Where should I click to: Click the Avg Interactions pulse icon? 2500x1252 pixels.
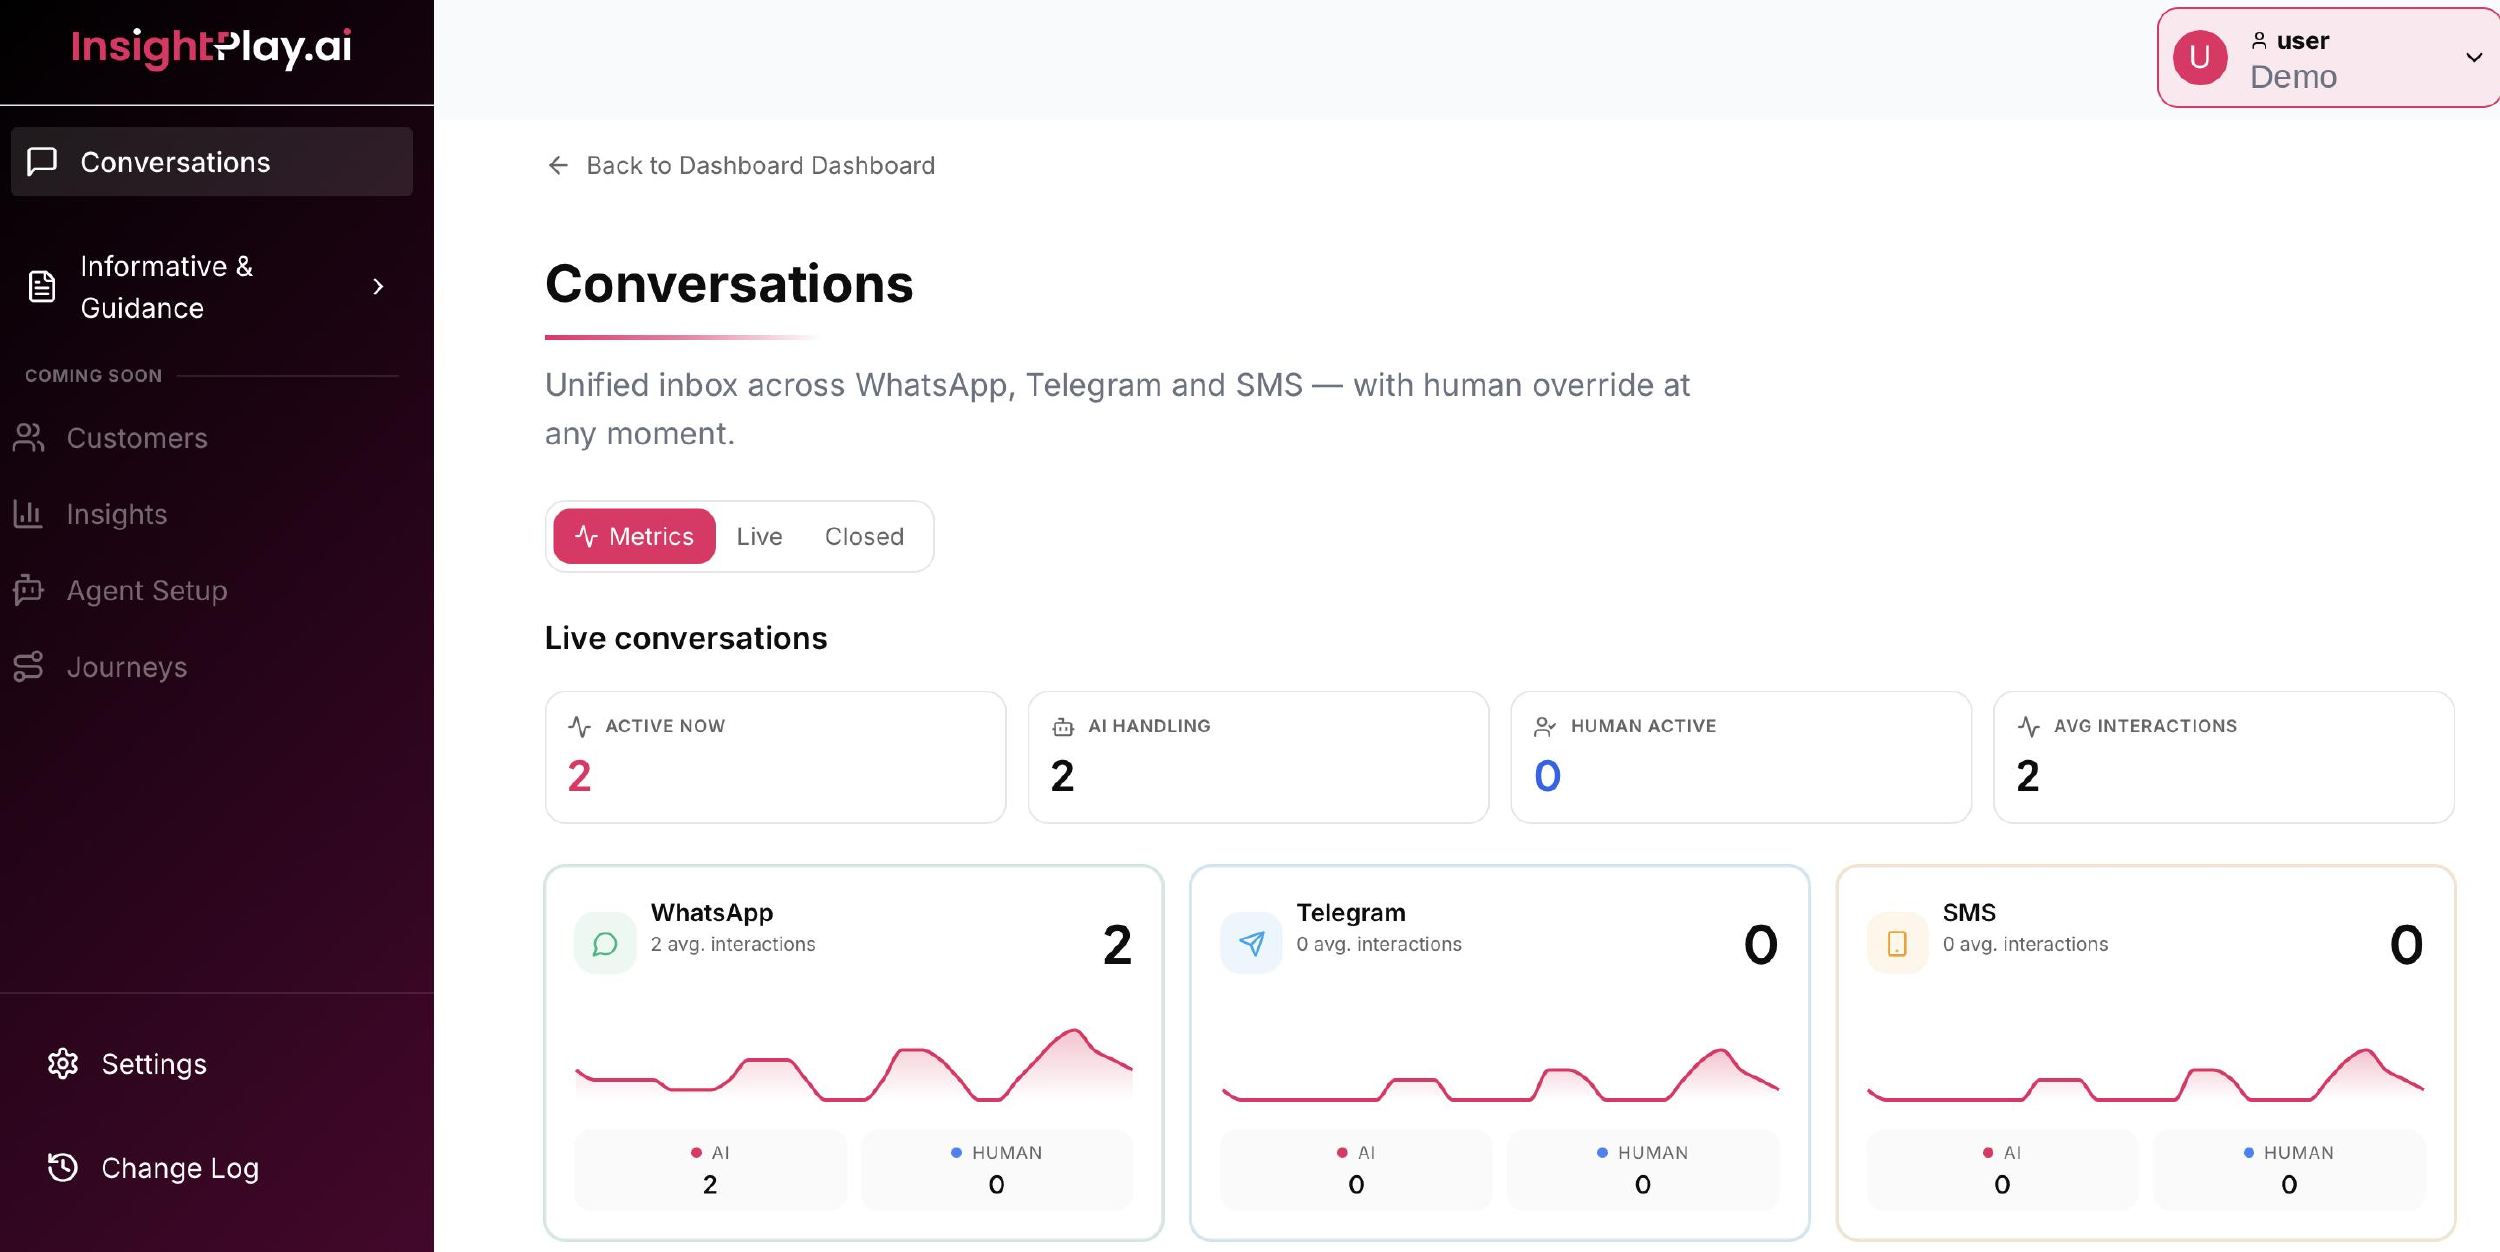[x=2028, y=727]
